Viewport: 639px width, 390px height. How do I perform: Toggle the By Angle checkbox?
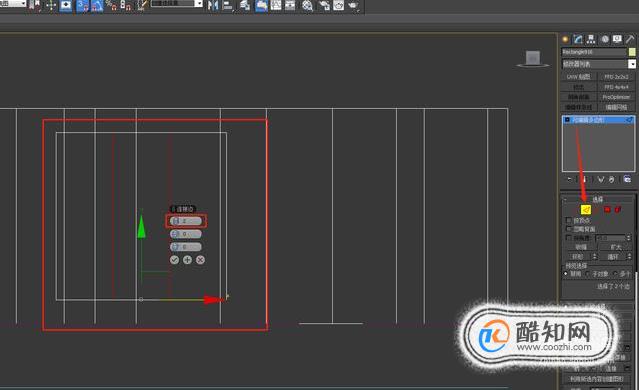click(x=568, y=238)
